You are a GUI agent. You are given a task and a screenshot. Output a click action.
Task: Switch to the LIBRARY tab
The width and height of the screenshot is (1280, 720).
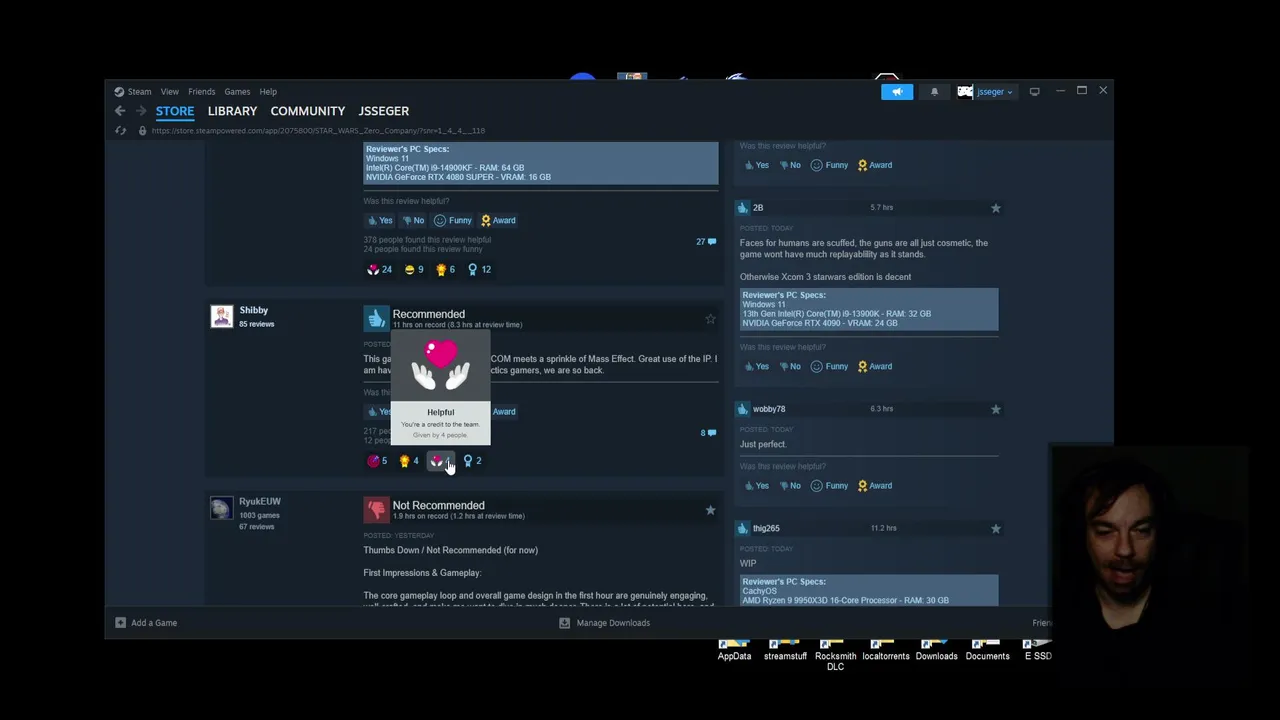point(232,111)
